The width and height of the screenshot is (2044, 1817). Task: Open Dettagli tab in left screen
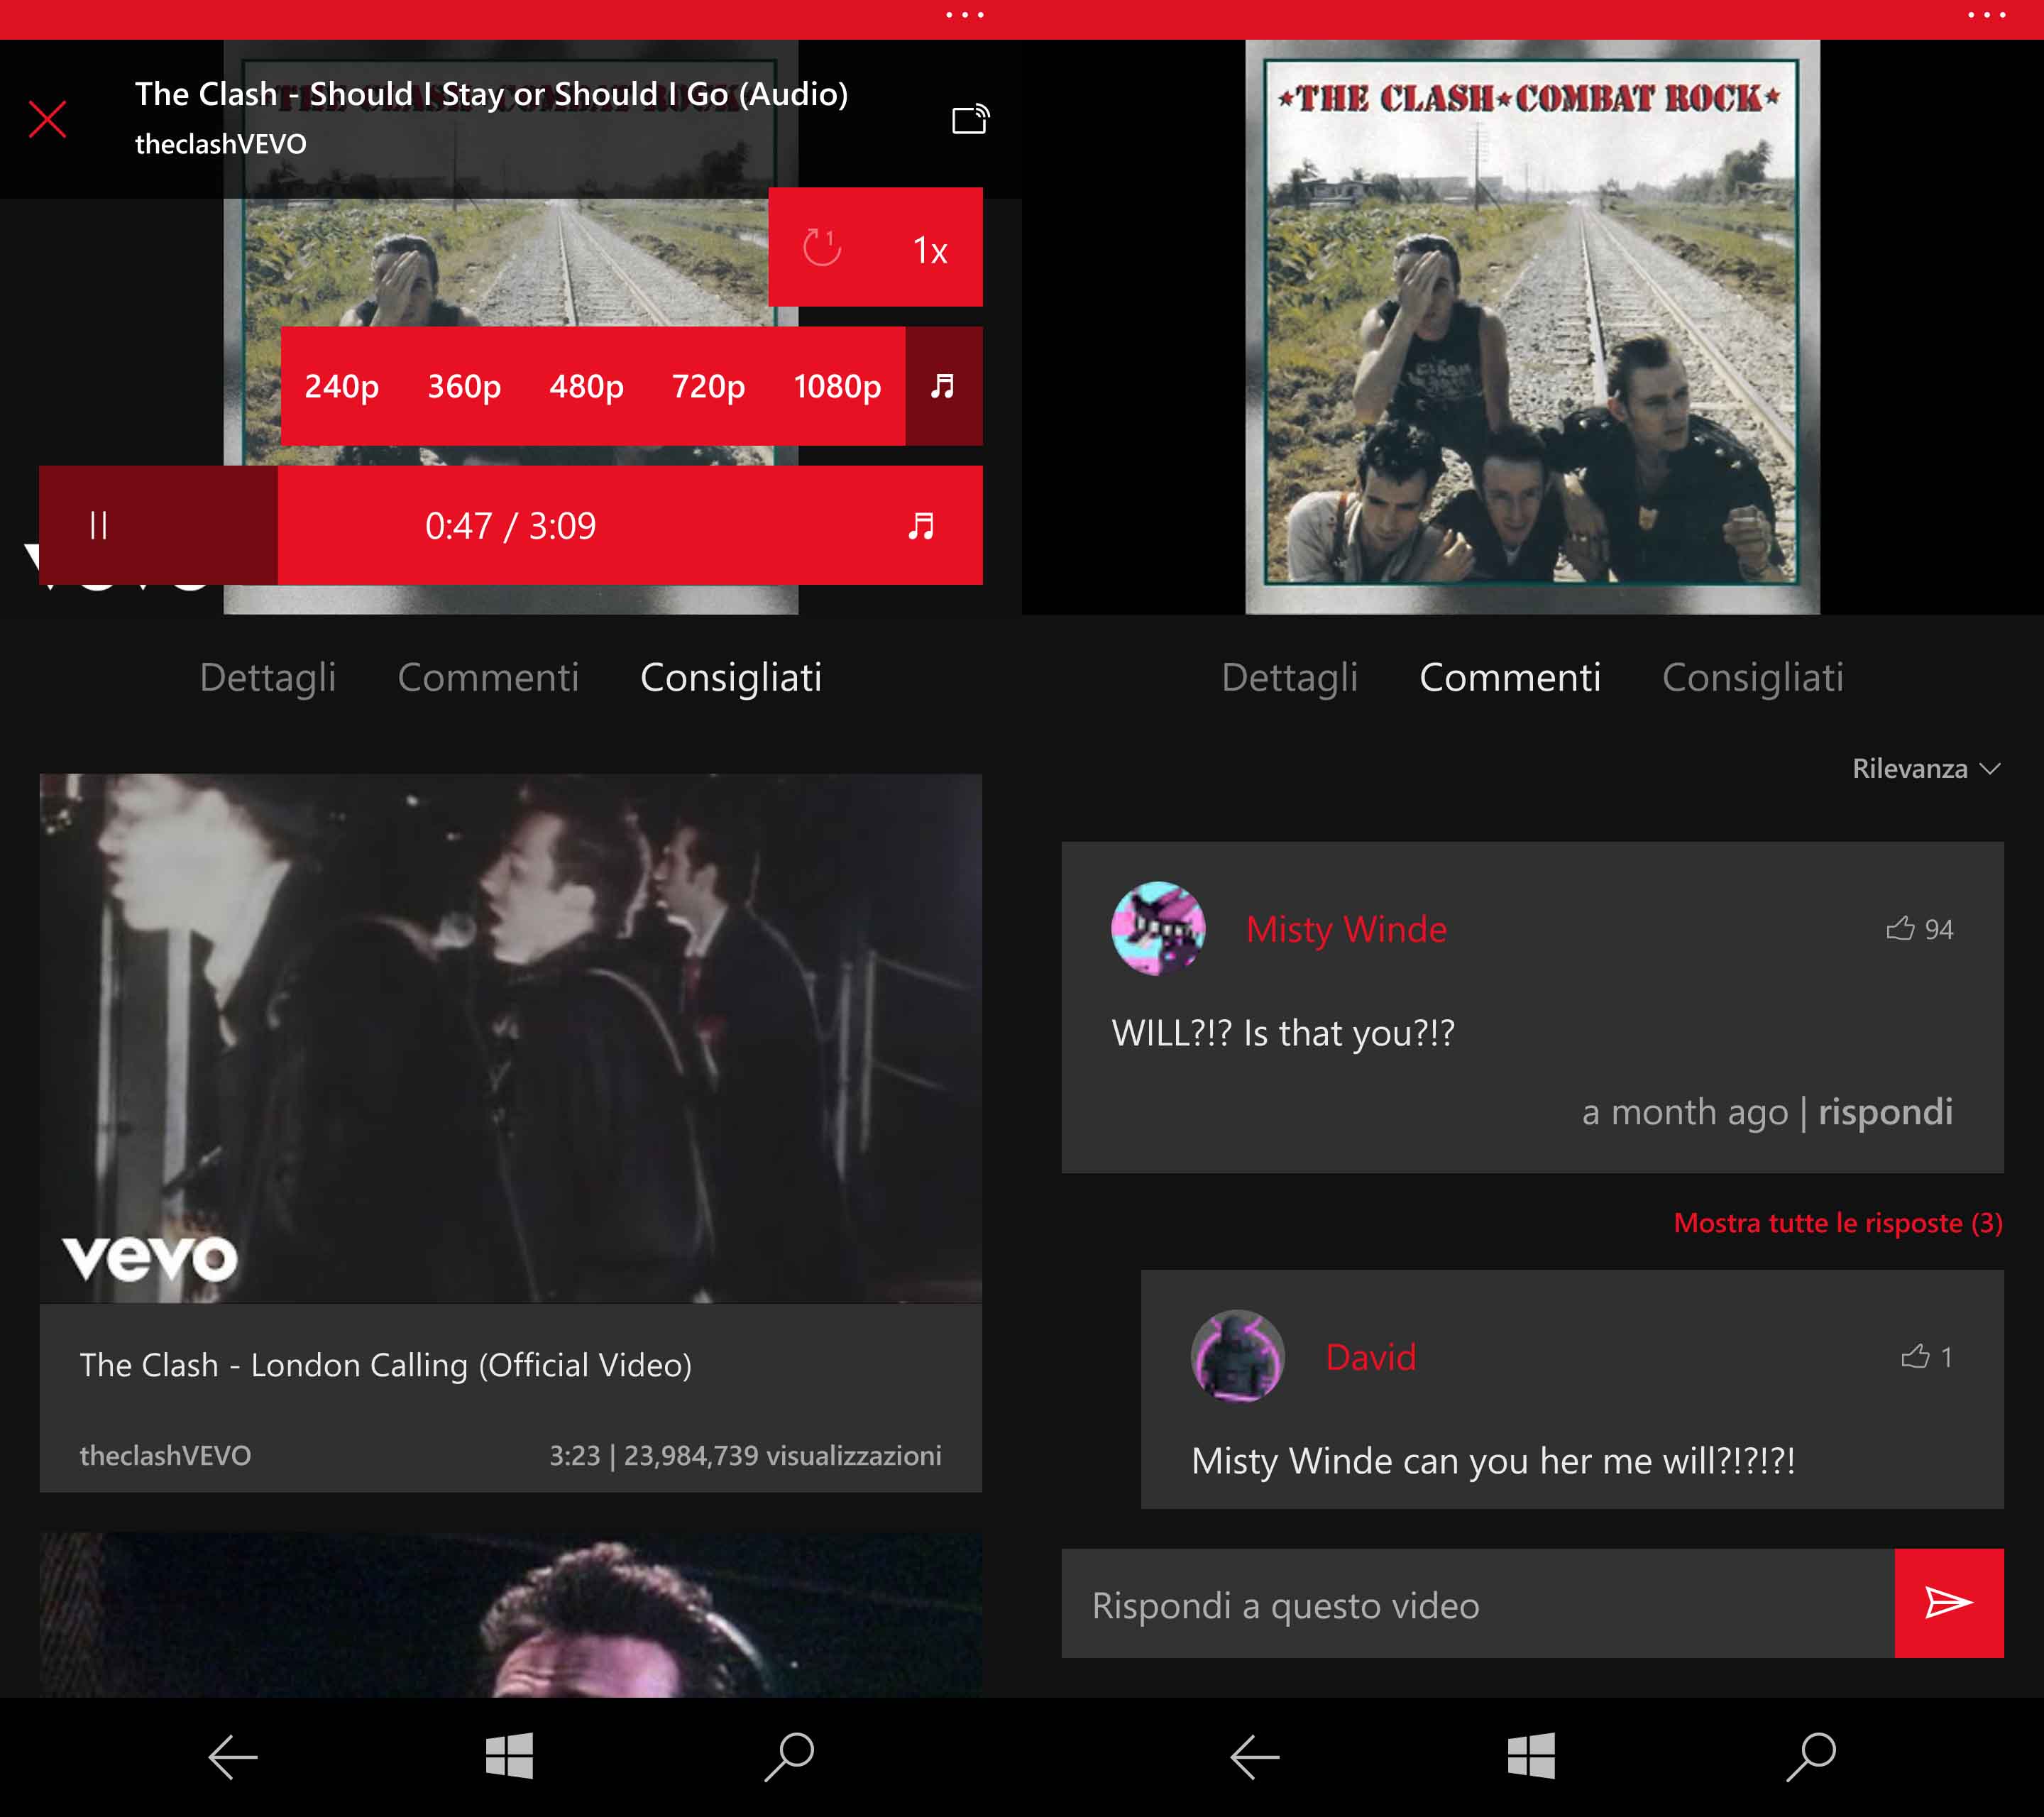pyautogui.click(x=267, y=678)
